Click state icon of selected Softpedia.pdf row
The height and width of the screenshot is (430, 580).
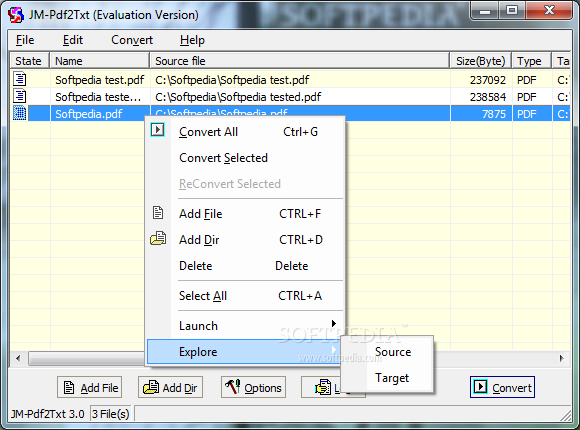[x=20, y=113]
